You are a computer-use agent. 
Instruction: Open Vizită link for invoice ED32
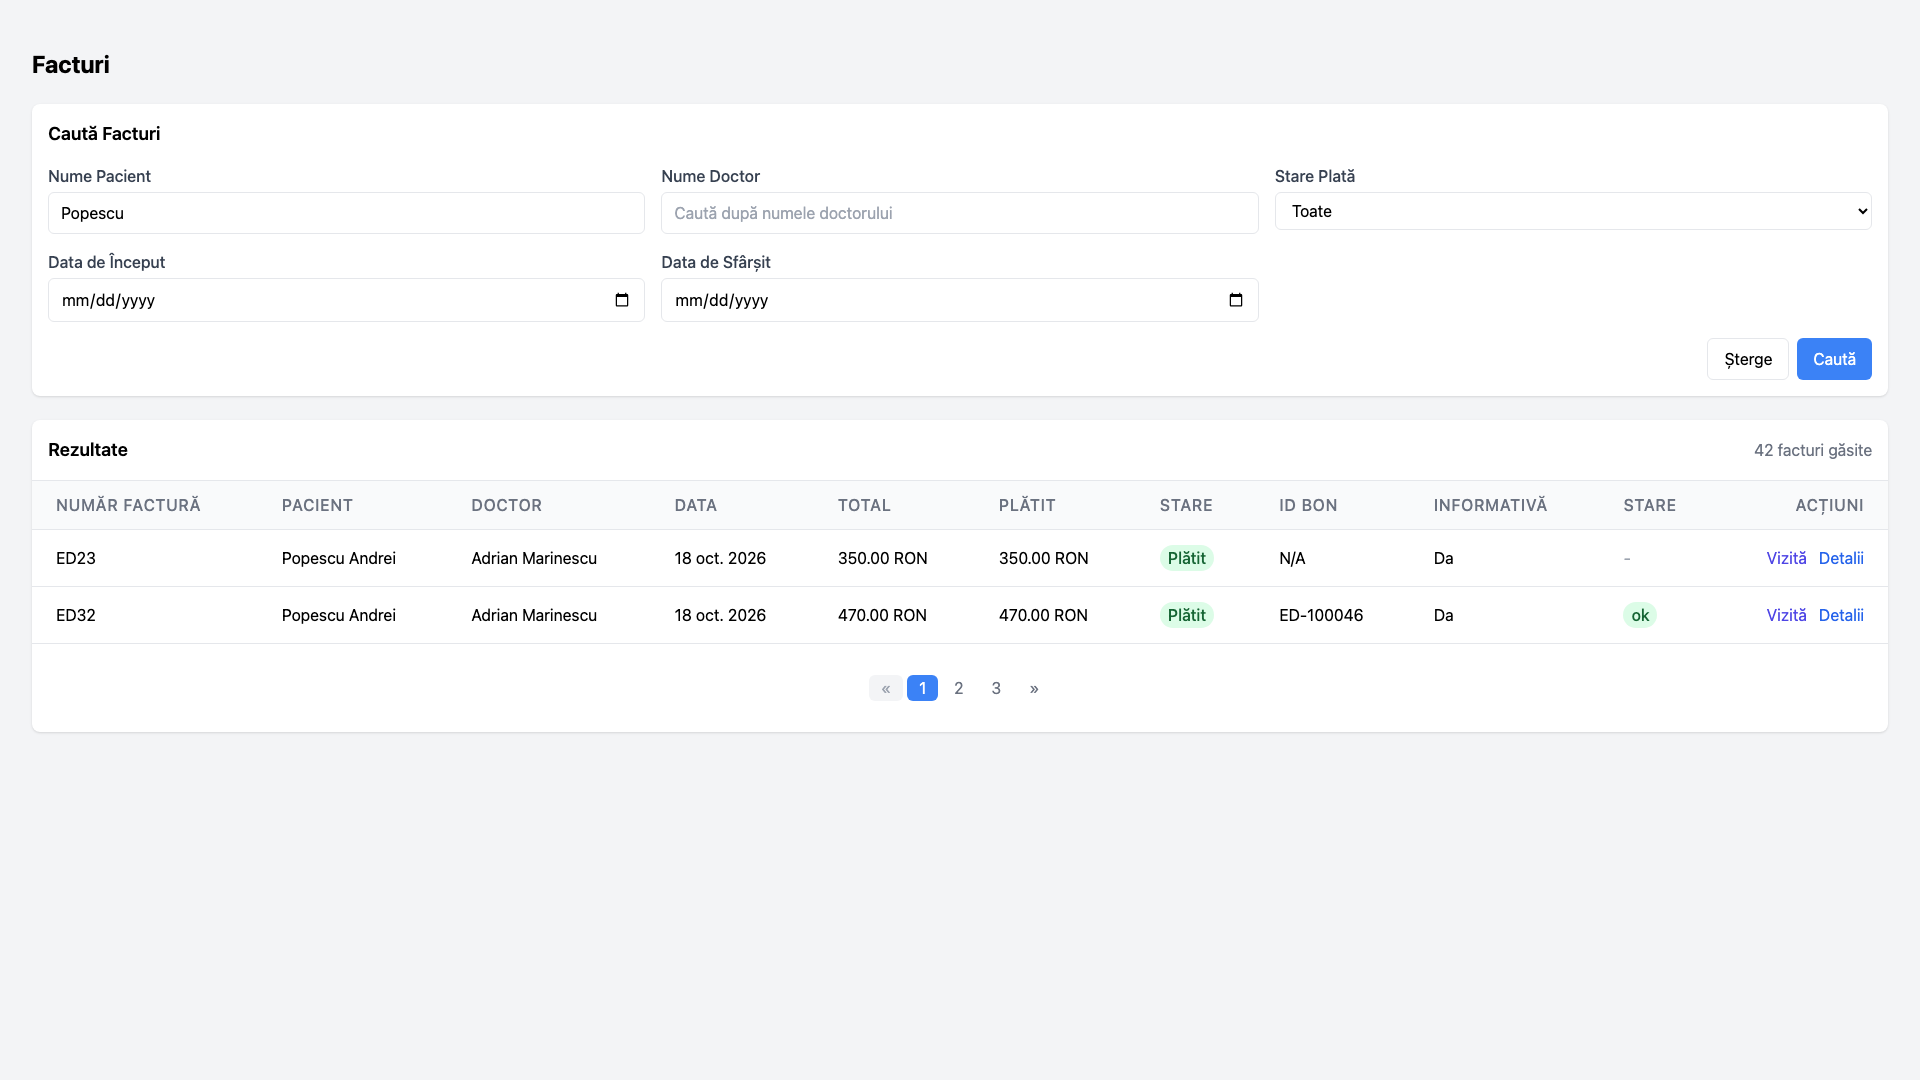point(1786,615)
